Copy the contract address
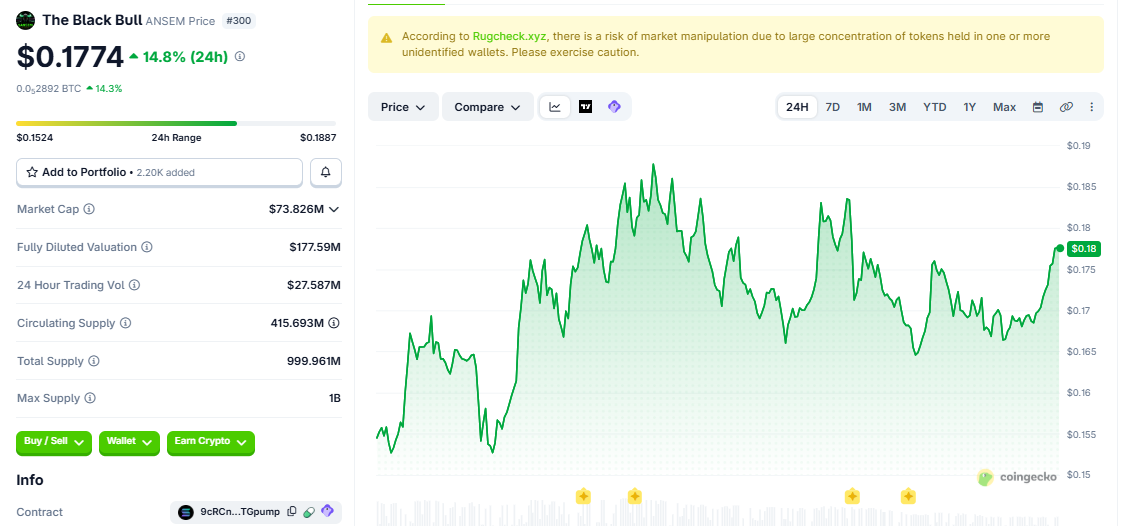The width and height of the screenshot is (1128, 526). pos(291,512)
